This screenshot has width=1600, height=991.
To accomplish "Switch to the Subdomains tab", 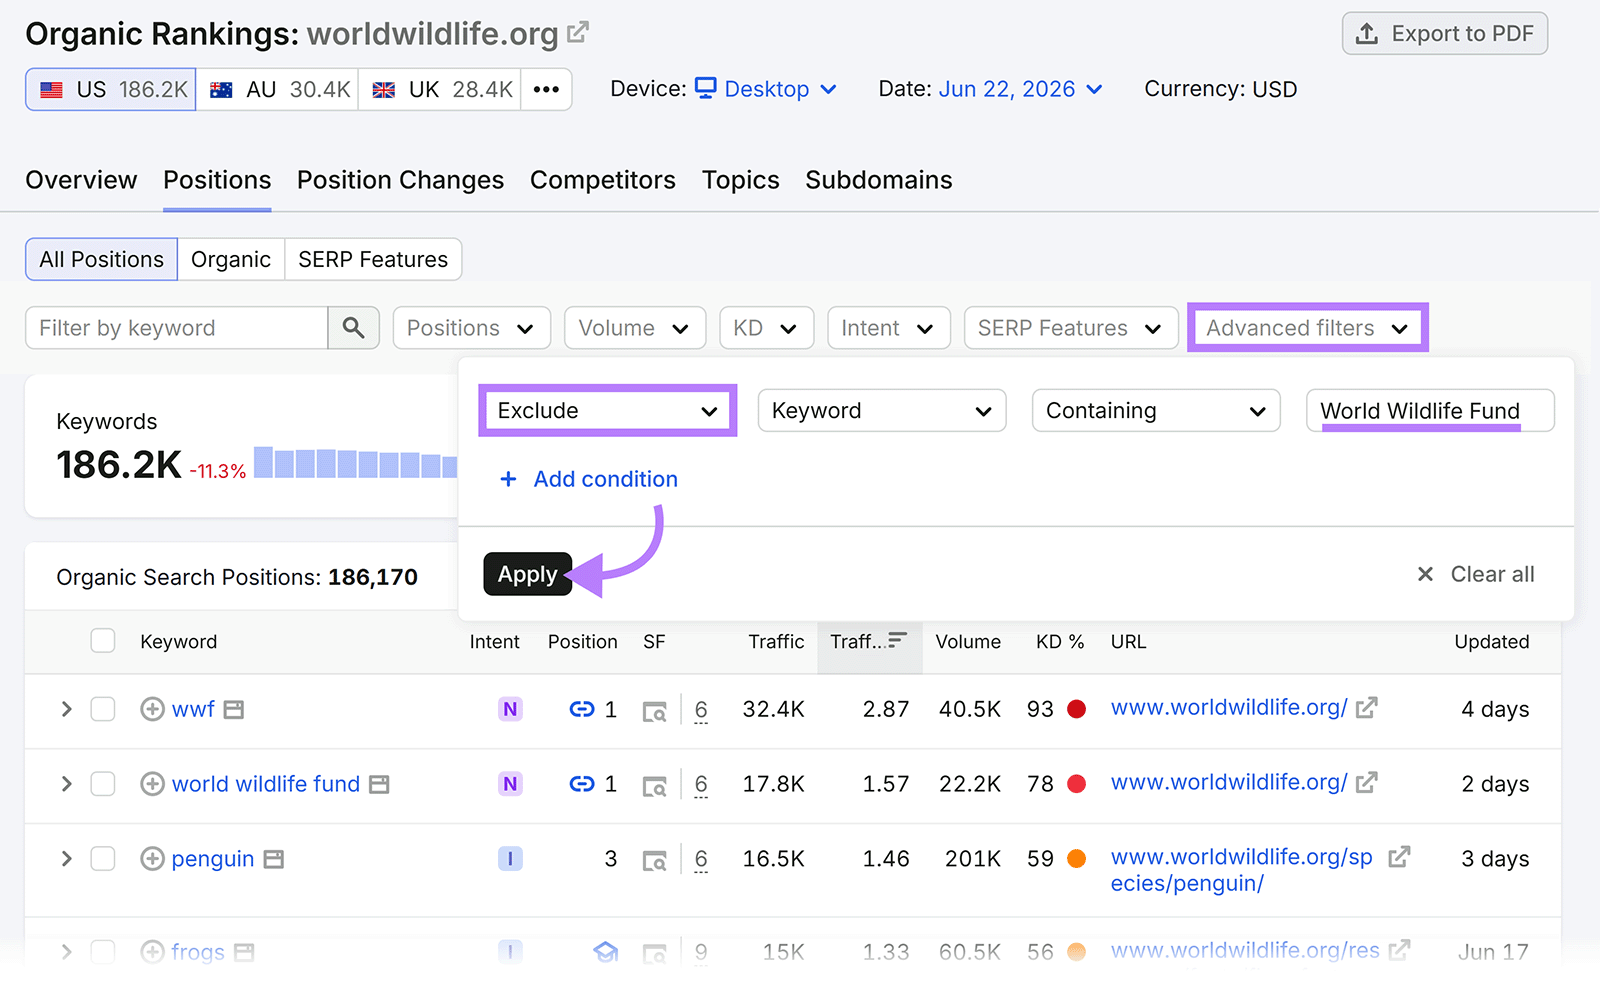I will point(879,180).
